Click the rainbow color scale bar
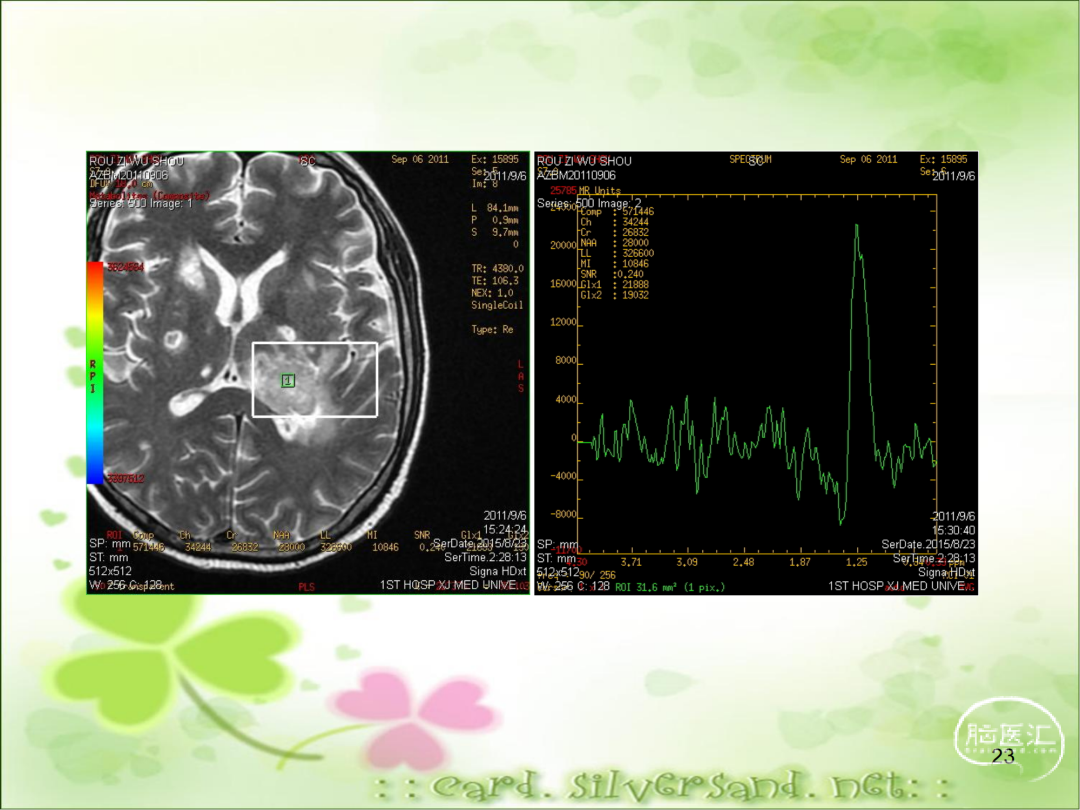Image resolution: width=1080 pixels, height=810 pixels. click(95, 372)
